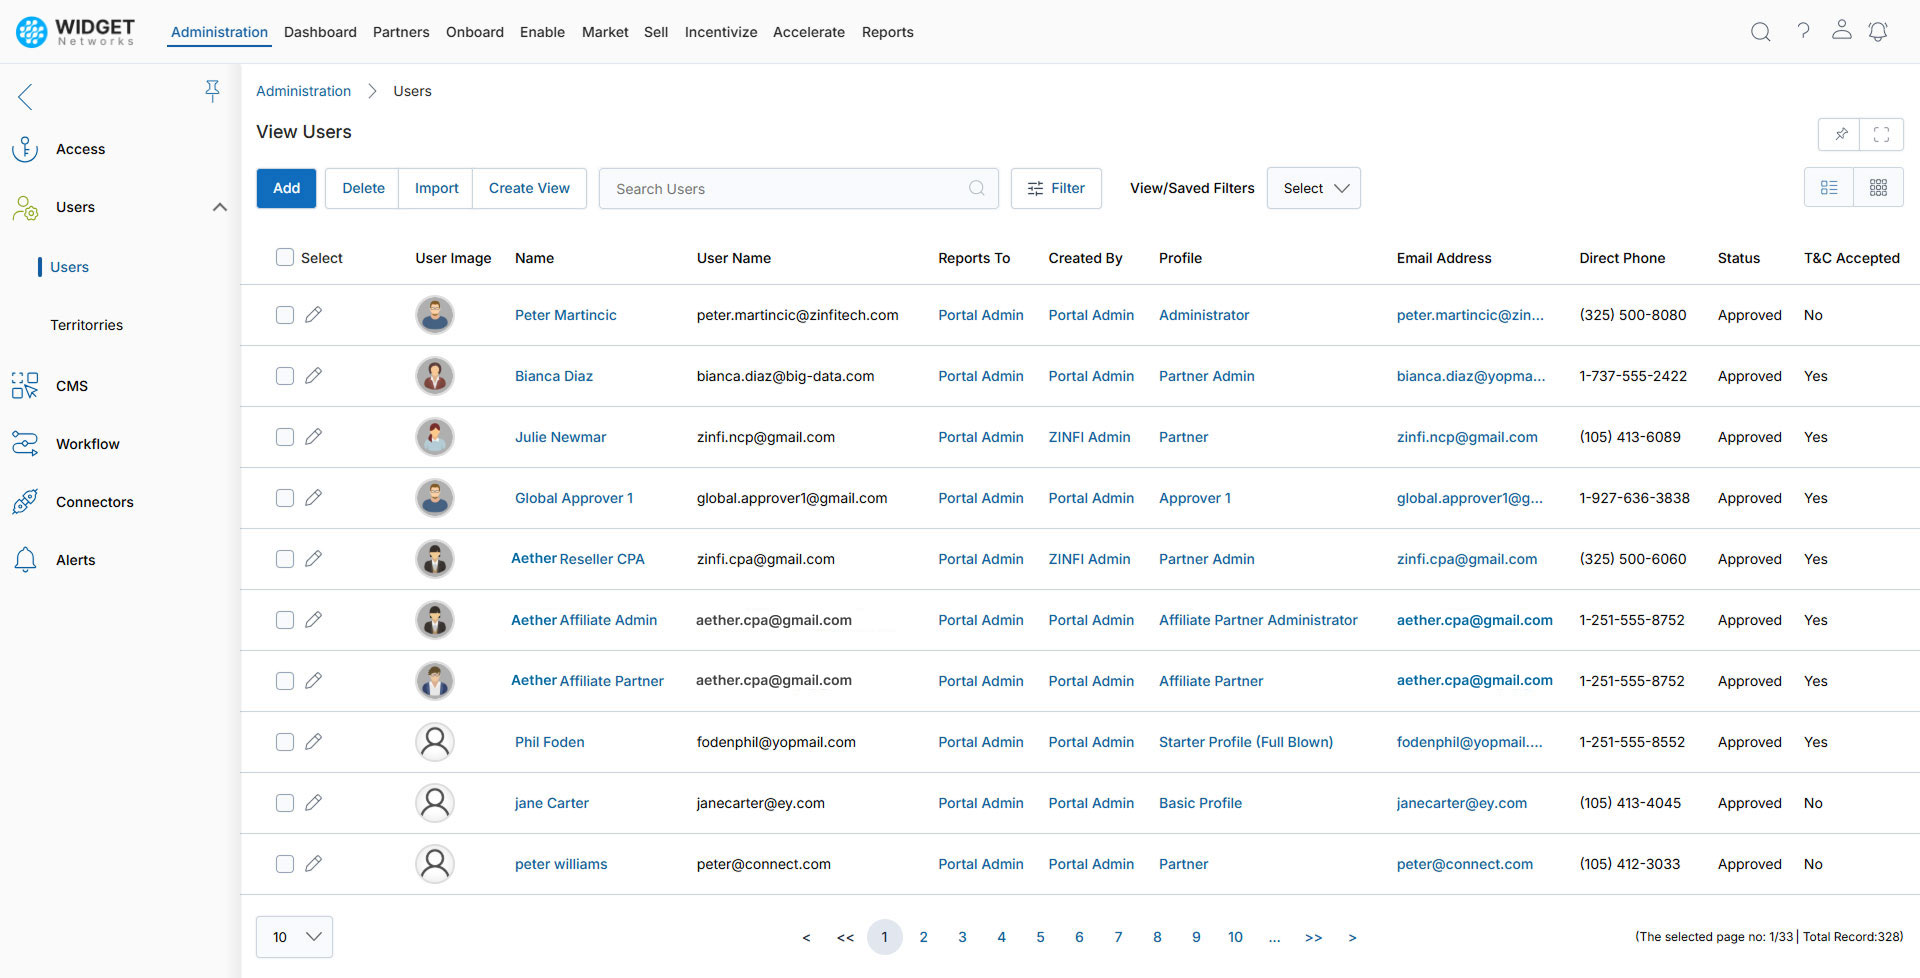Open the CMS section from sidebar

tap(71, 385)
